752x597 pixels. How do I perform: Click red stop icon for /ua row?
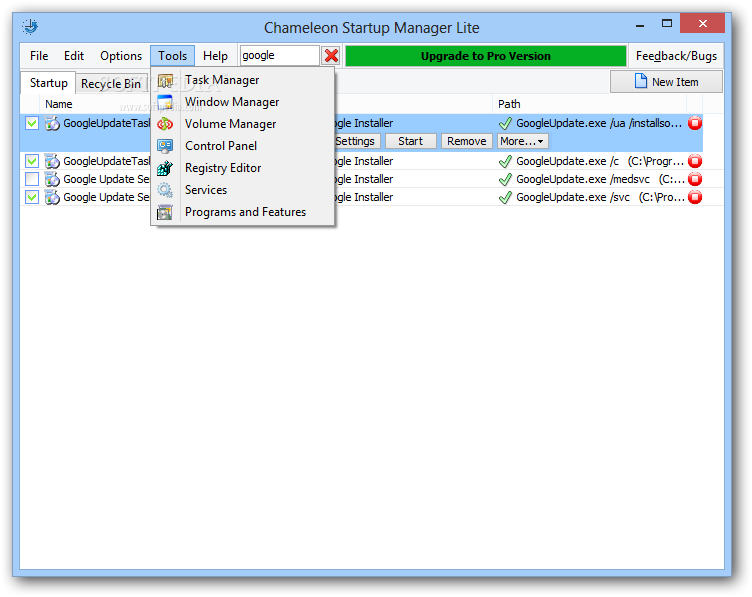point(695,123)
